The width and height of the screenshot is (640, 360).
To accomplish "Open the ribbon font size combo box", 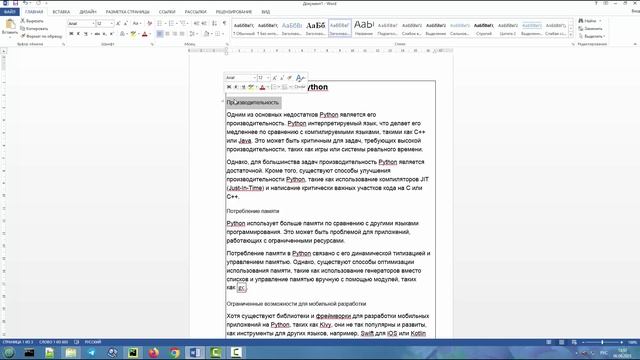I will [x=104, y=24].
